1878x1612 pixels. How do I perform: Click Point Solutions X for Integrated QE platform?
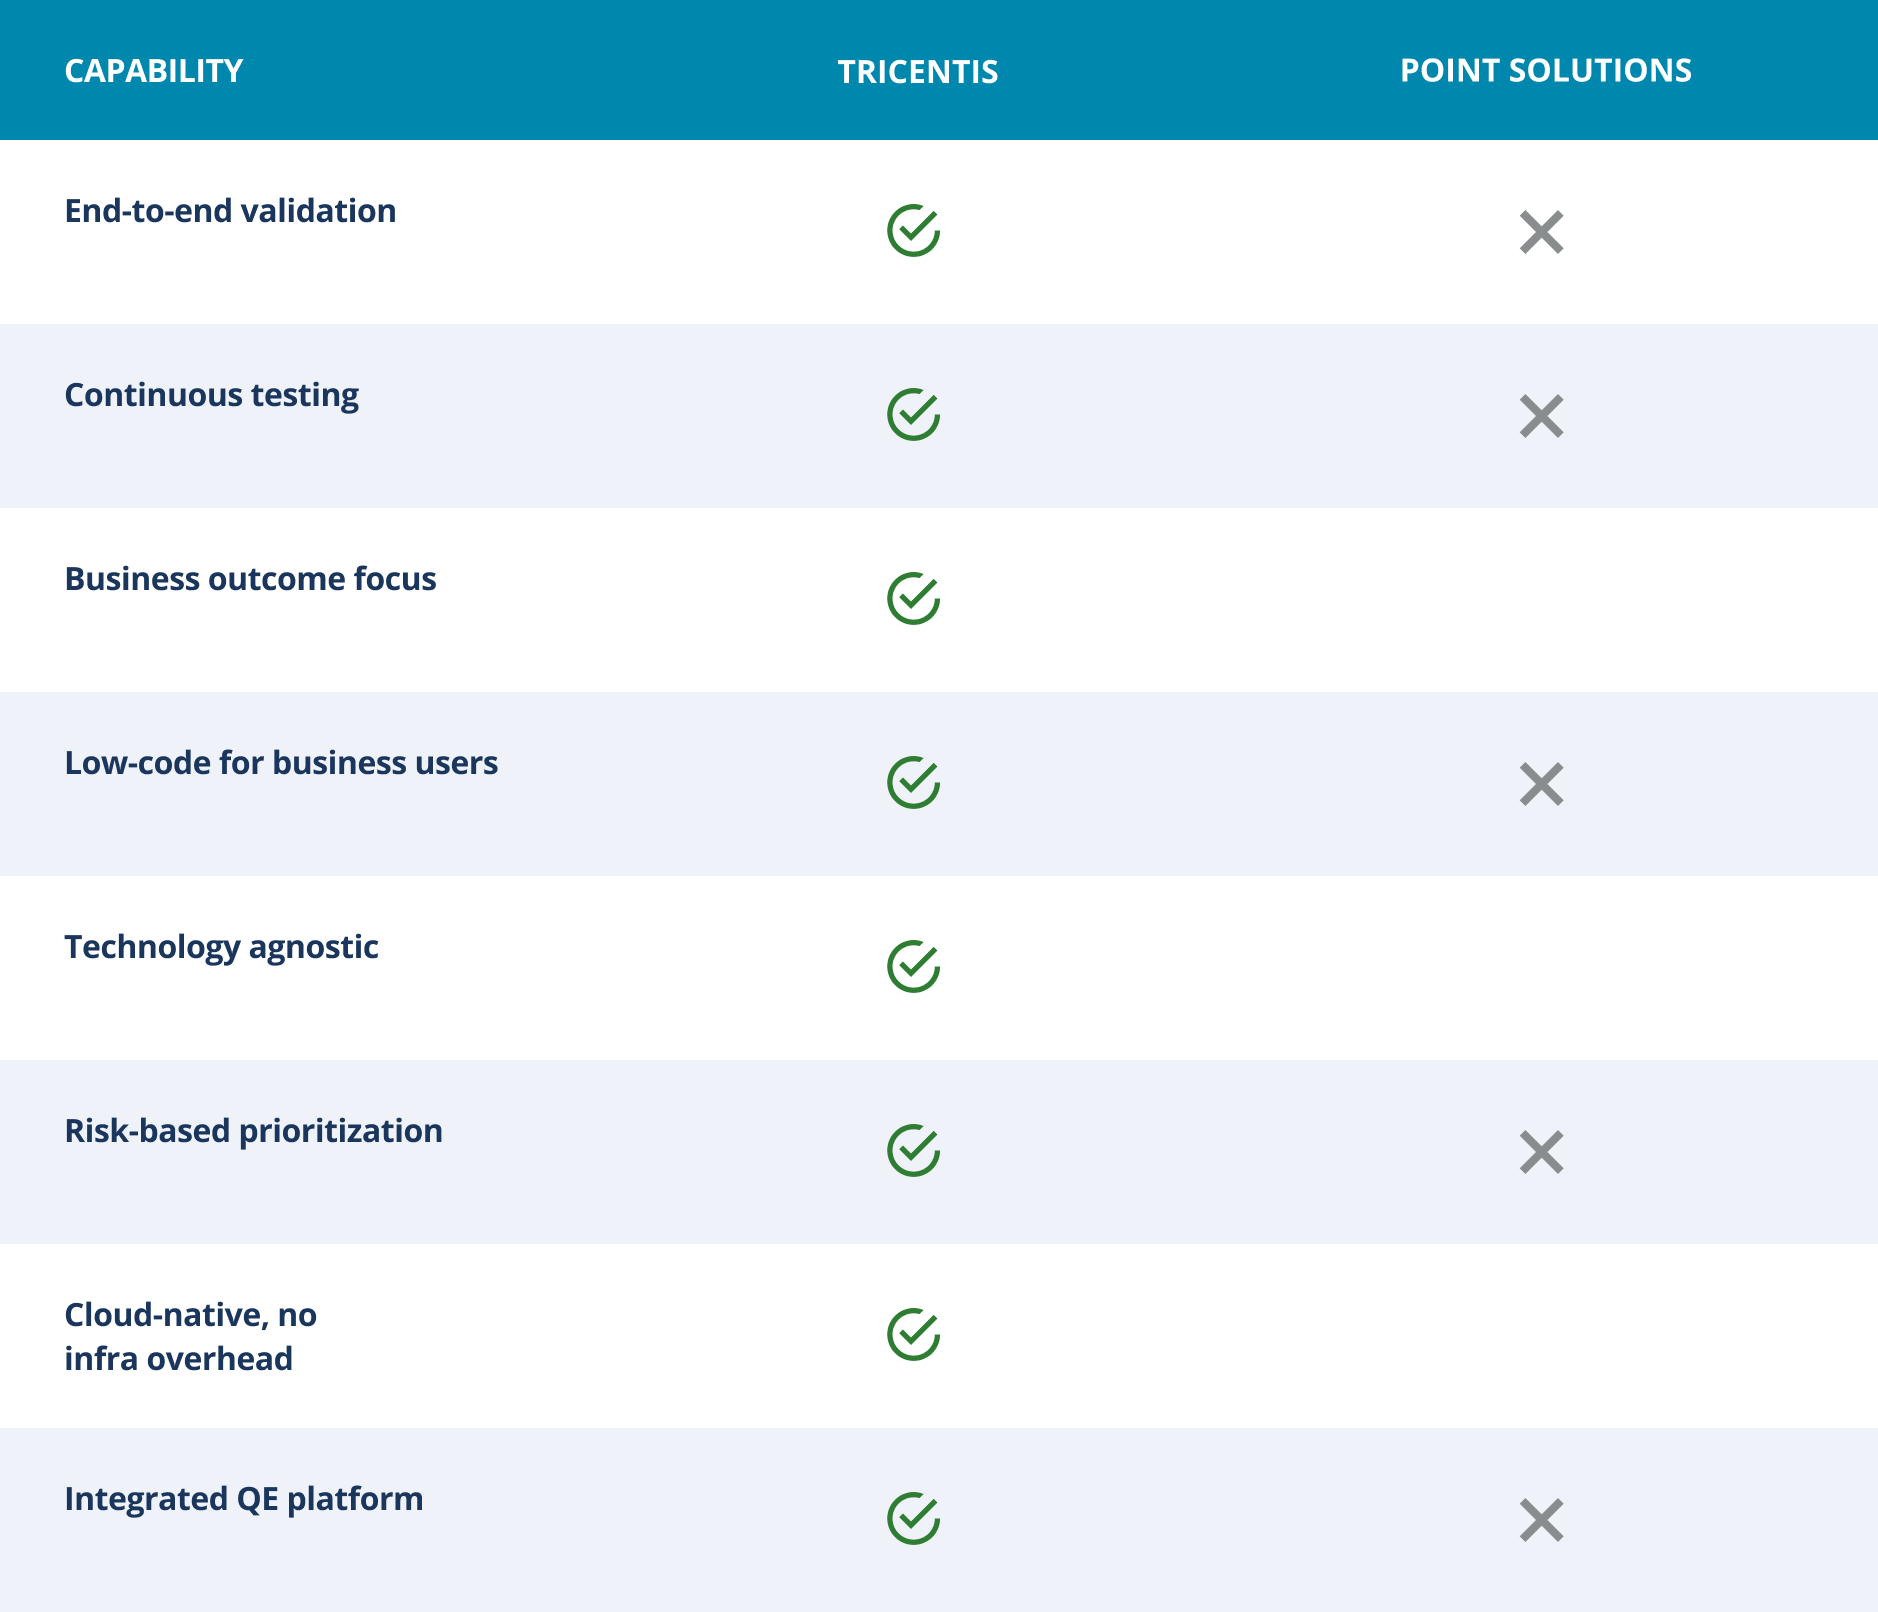[x=1541, y=1520]
